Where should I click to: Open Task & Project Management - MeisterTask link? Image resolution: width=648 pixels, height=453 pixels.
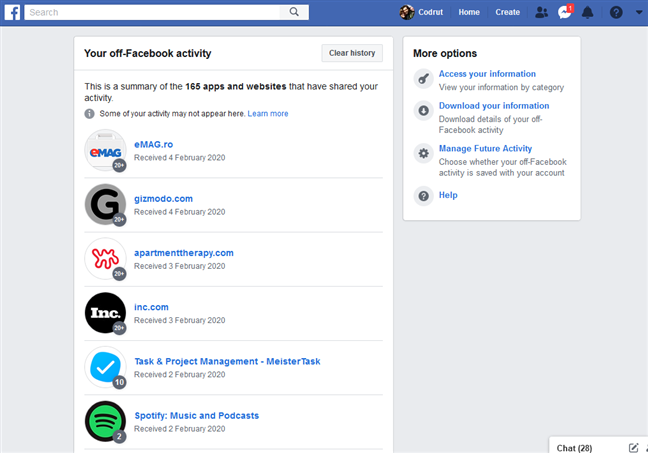[x=227, y=362]
